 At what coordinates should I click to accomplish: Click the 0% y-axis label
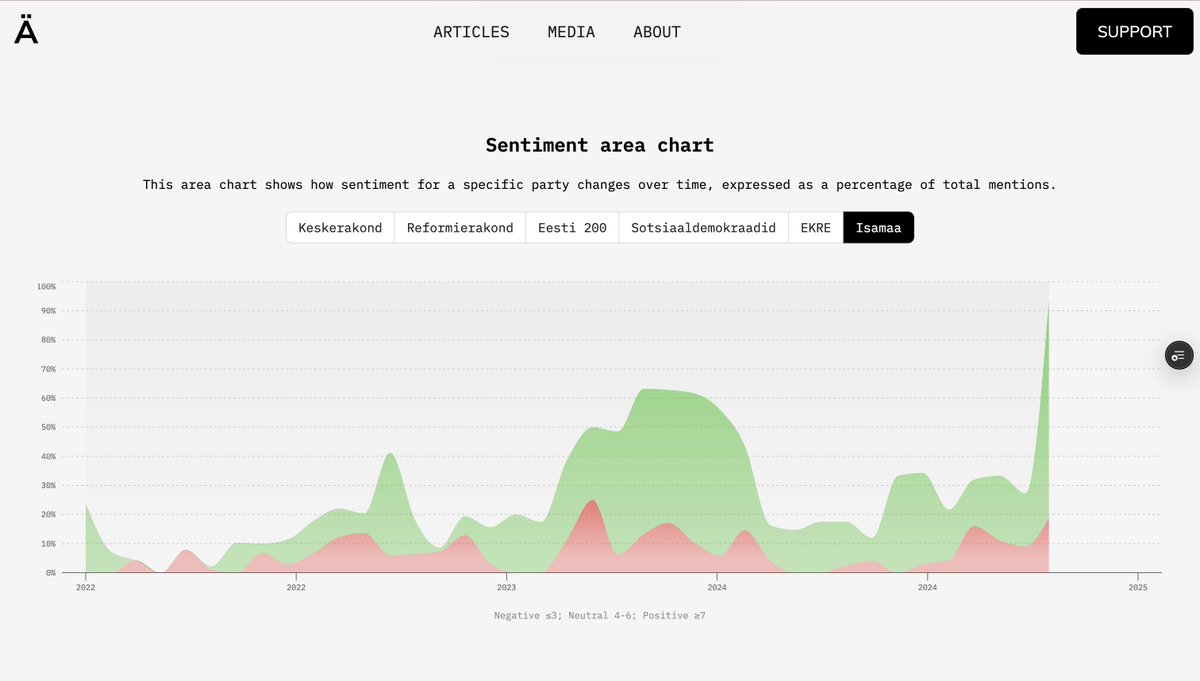coord(50,573)
